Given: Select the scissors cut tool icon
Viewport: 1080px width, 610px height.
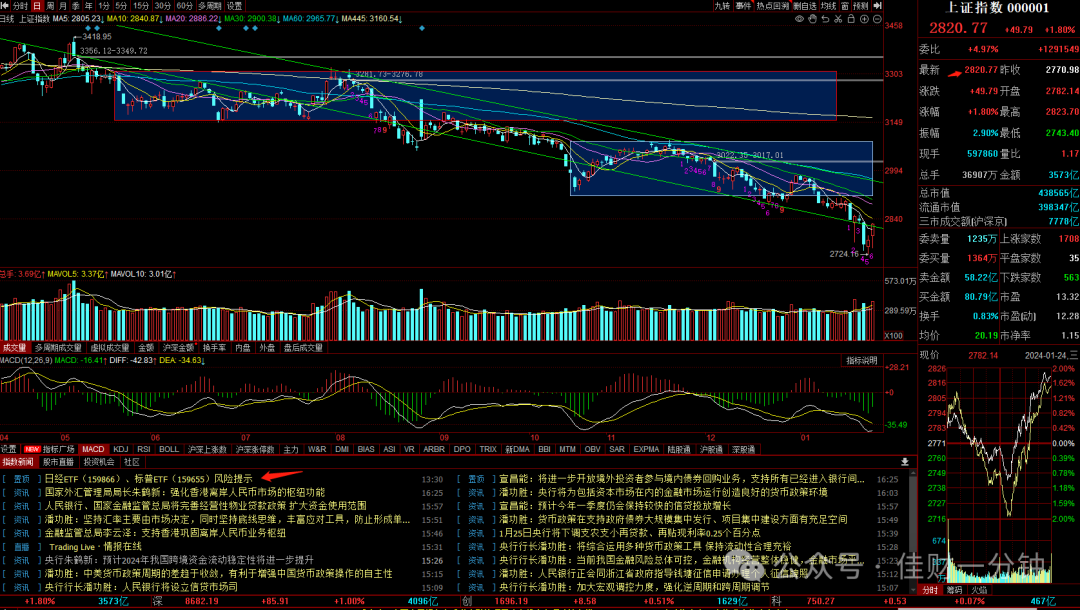Looking at the screenshot, I should pyautogui.click(x=838, y=19).
